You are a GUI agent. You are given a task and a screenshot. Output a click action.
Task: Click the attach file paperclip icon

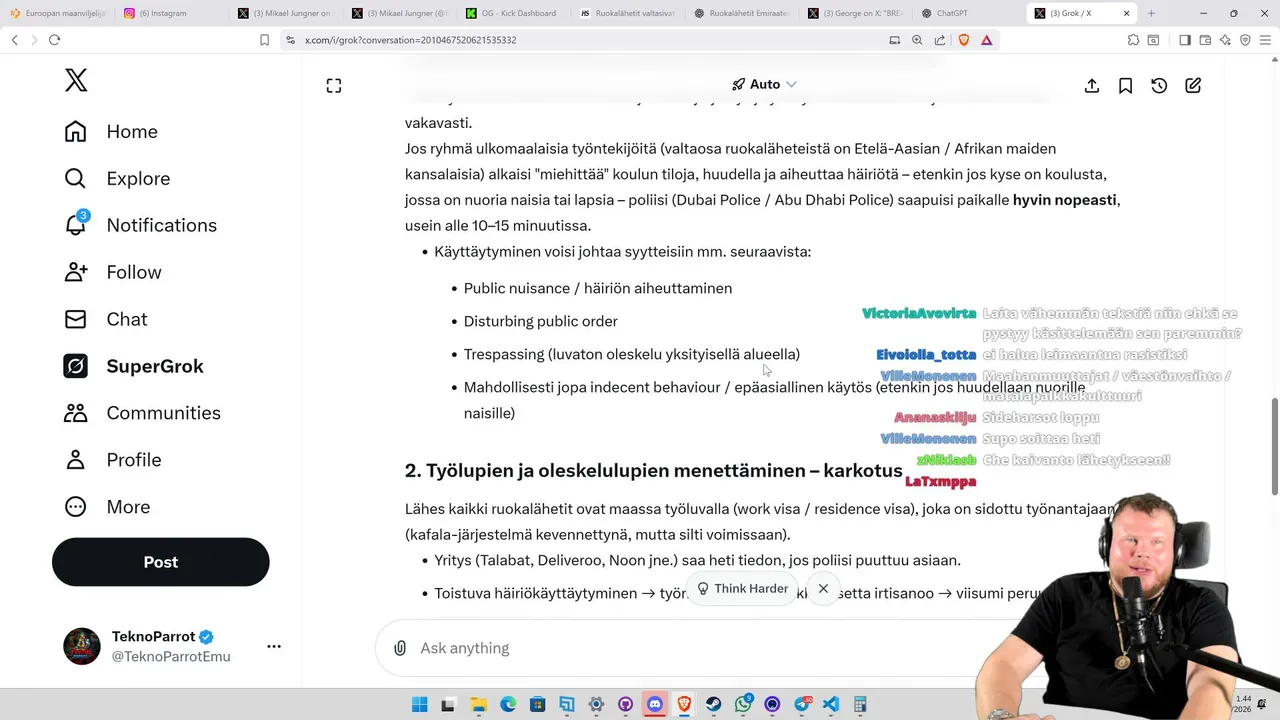click(400, 648)
